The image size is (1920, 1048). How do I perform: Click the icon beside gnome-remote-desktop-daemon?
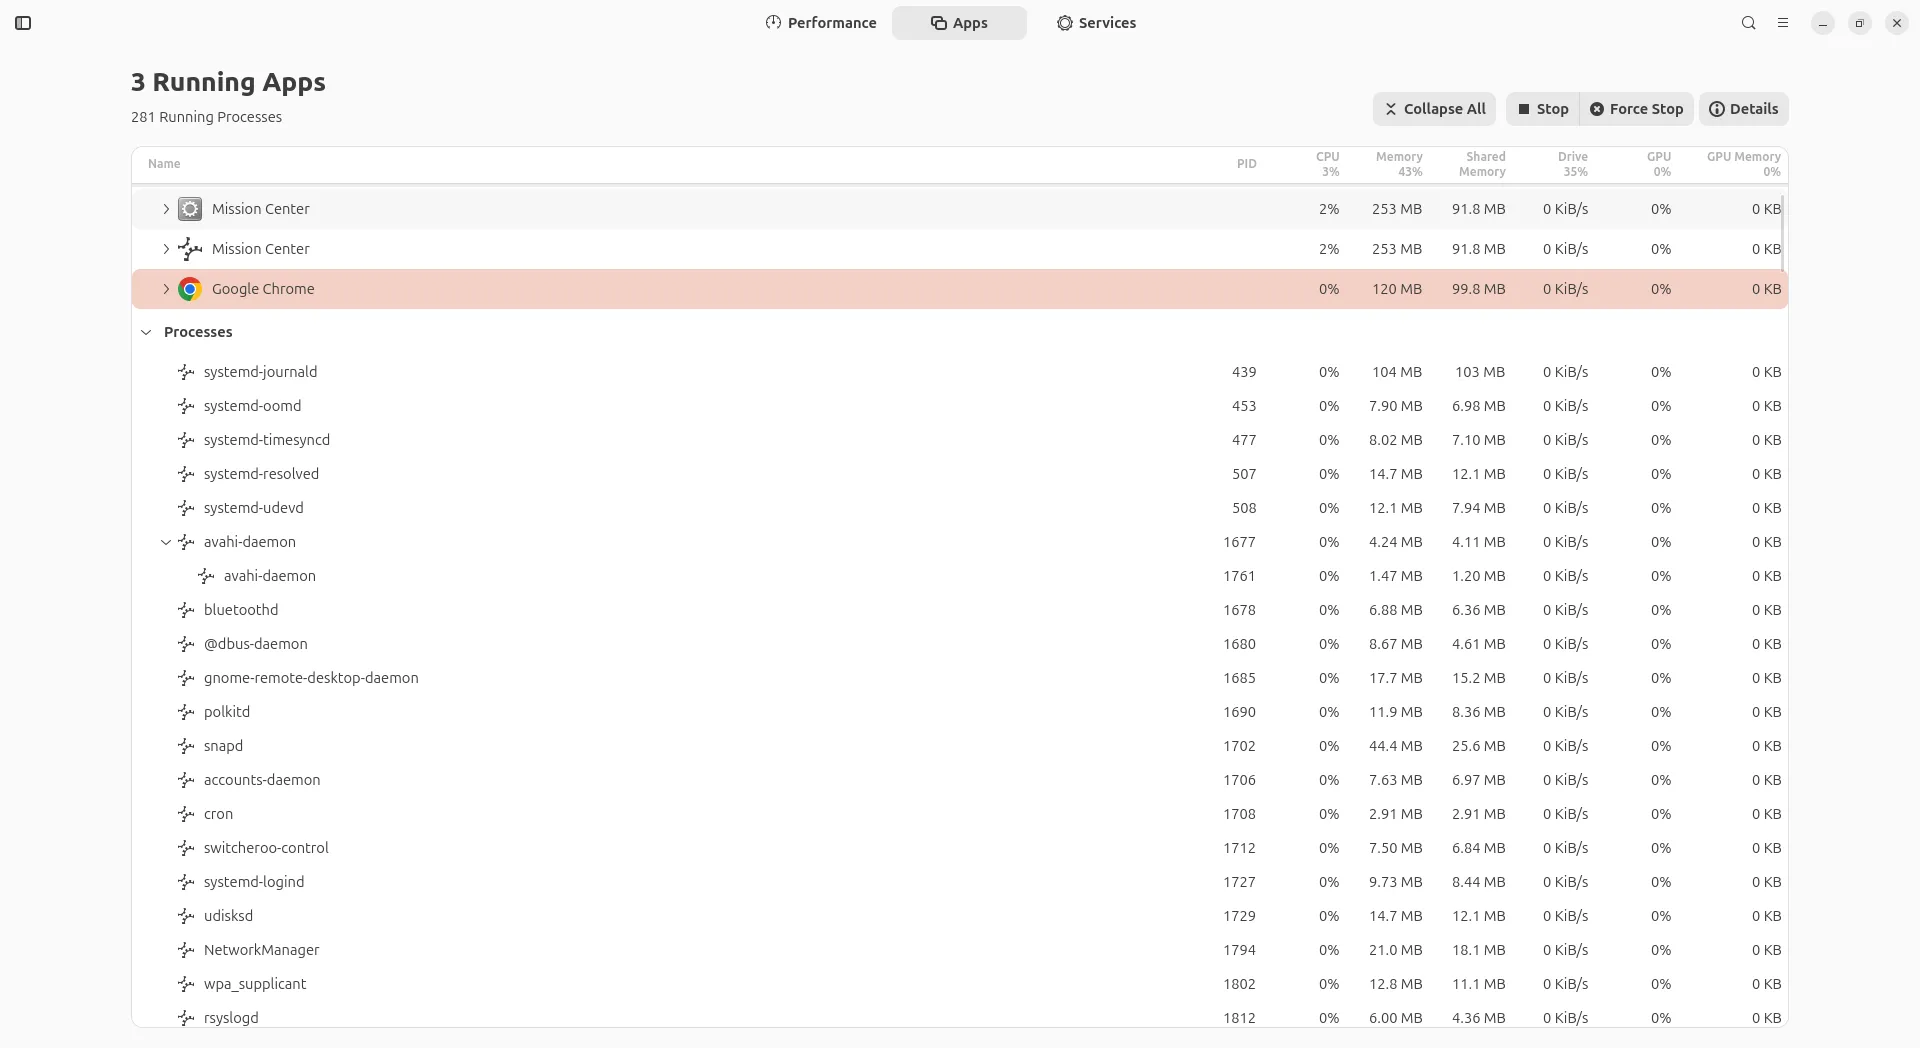186,678
